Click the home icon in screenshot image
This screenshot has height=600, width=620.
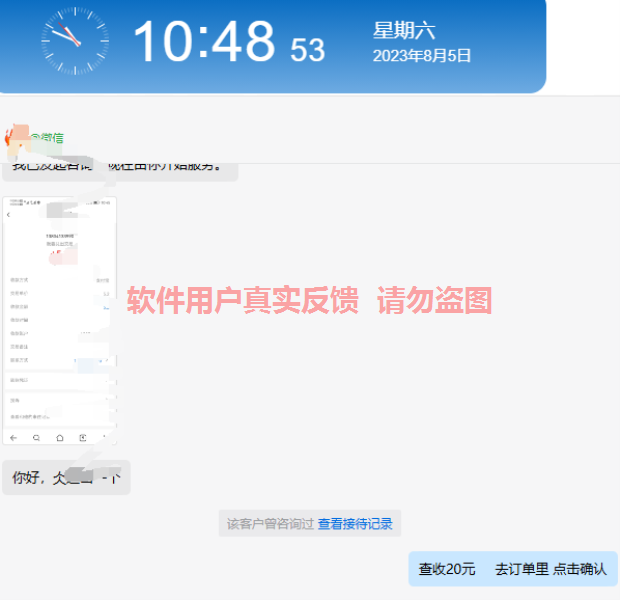pos(59,438)
